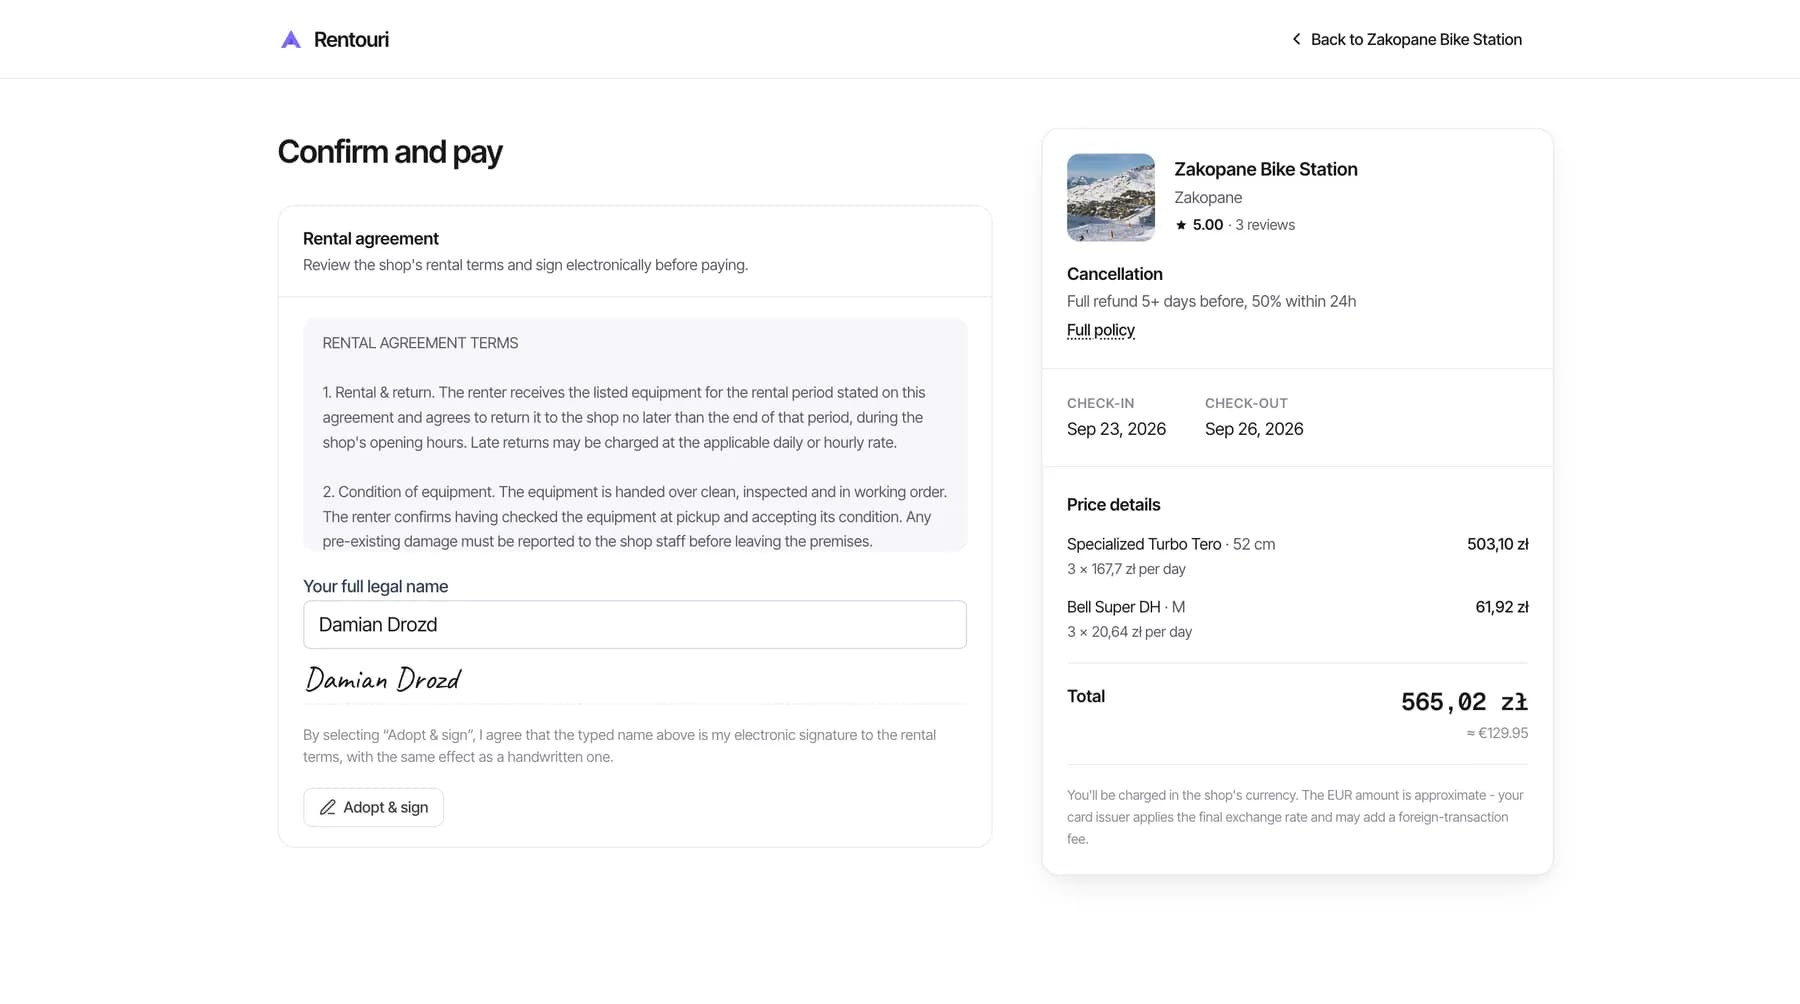This screenshot has height=1004, width=1800.
Task: Click the check-out date 'Sep 26, 2026'
Action: (1254, 429)
